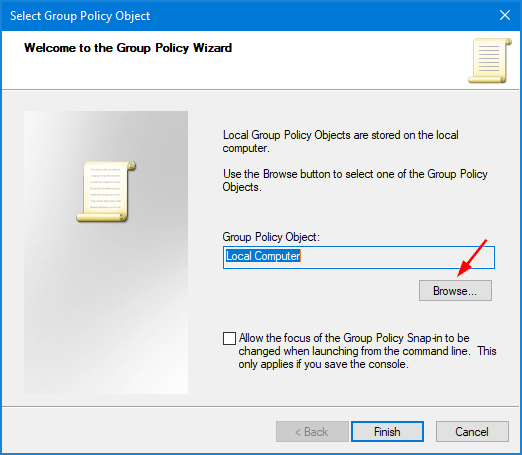Click the gray gradient wizard banner image
The image size is (522, 455).
coord(106,252)
